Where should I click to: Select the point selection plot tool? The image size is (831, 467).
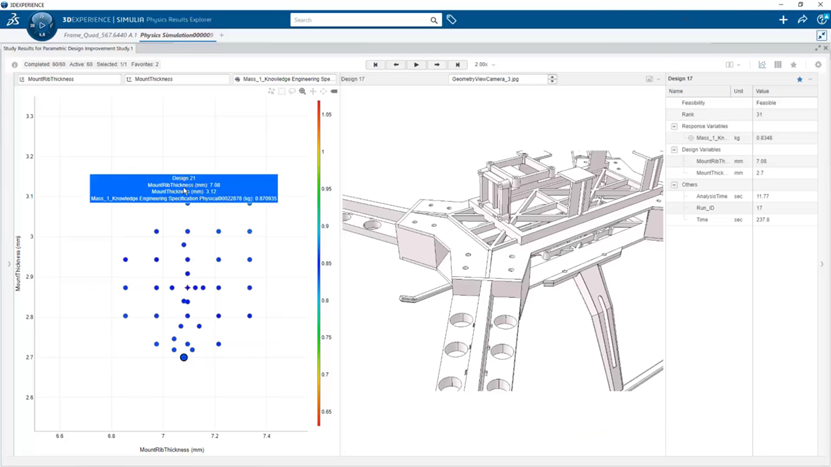coord(271,91)
